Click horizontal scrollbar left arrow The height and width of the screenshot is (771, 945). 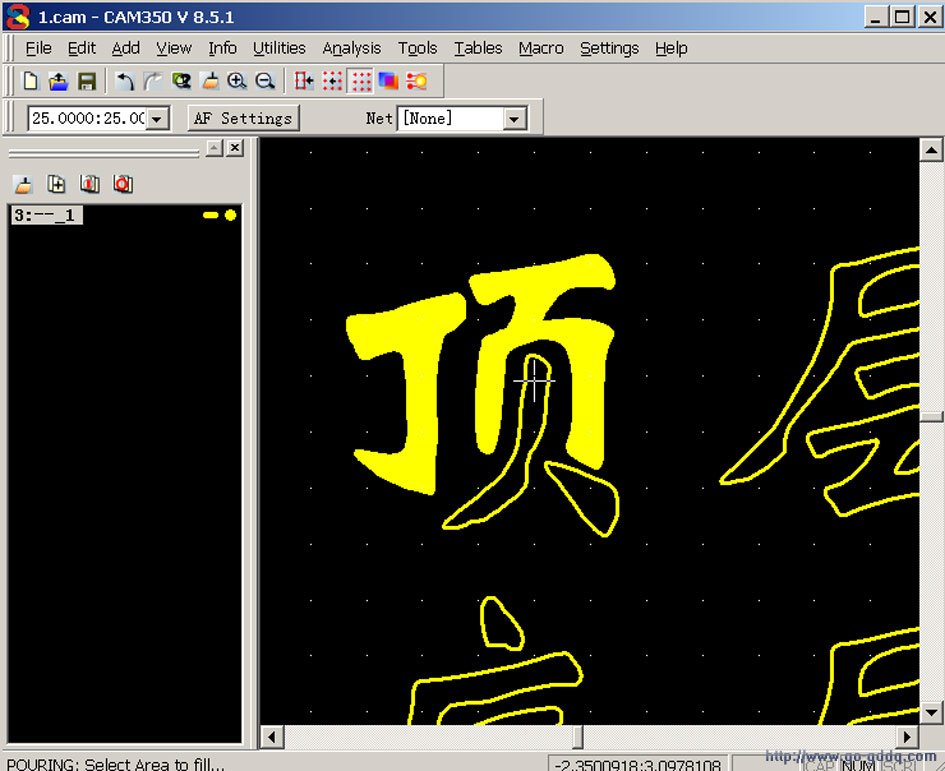point(272,737)
